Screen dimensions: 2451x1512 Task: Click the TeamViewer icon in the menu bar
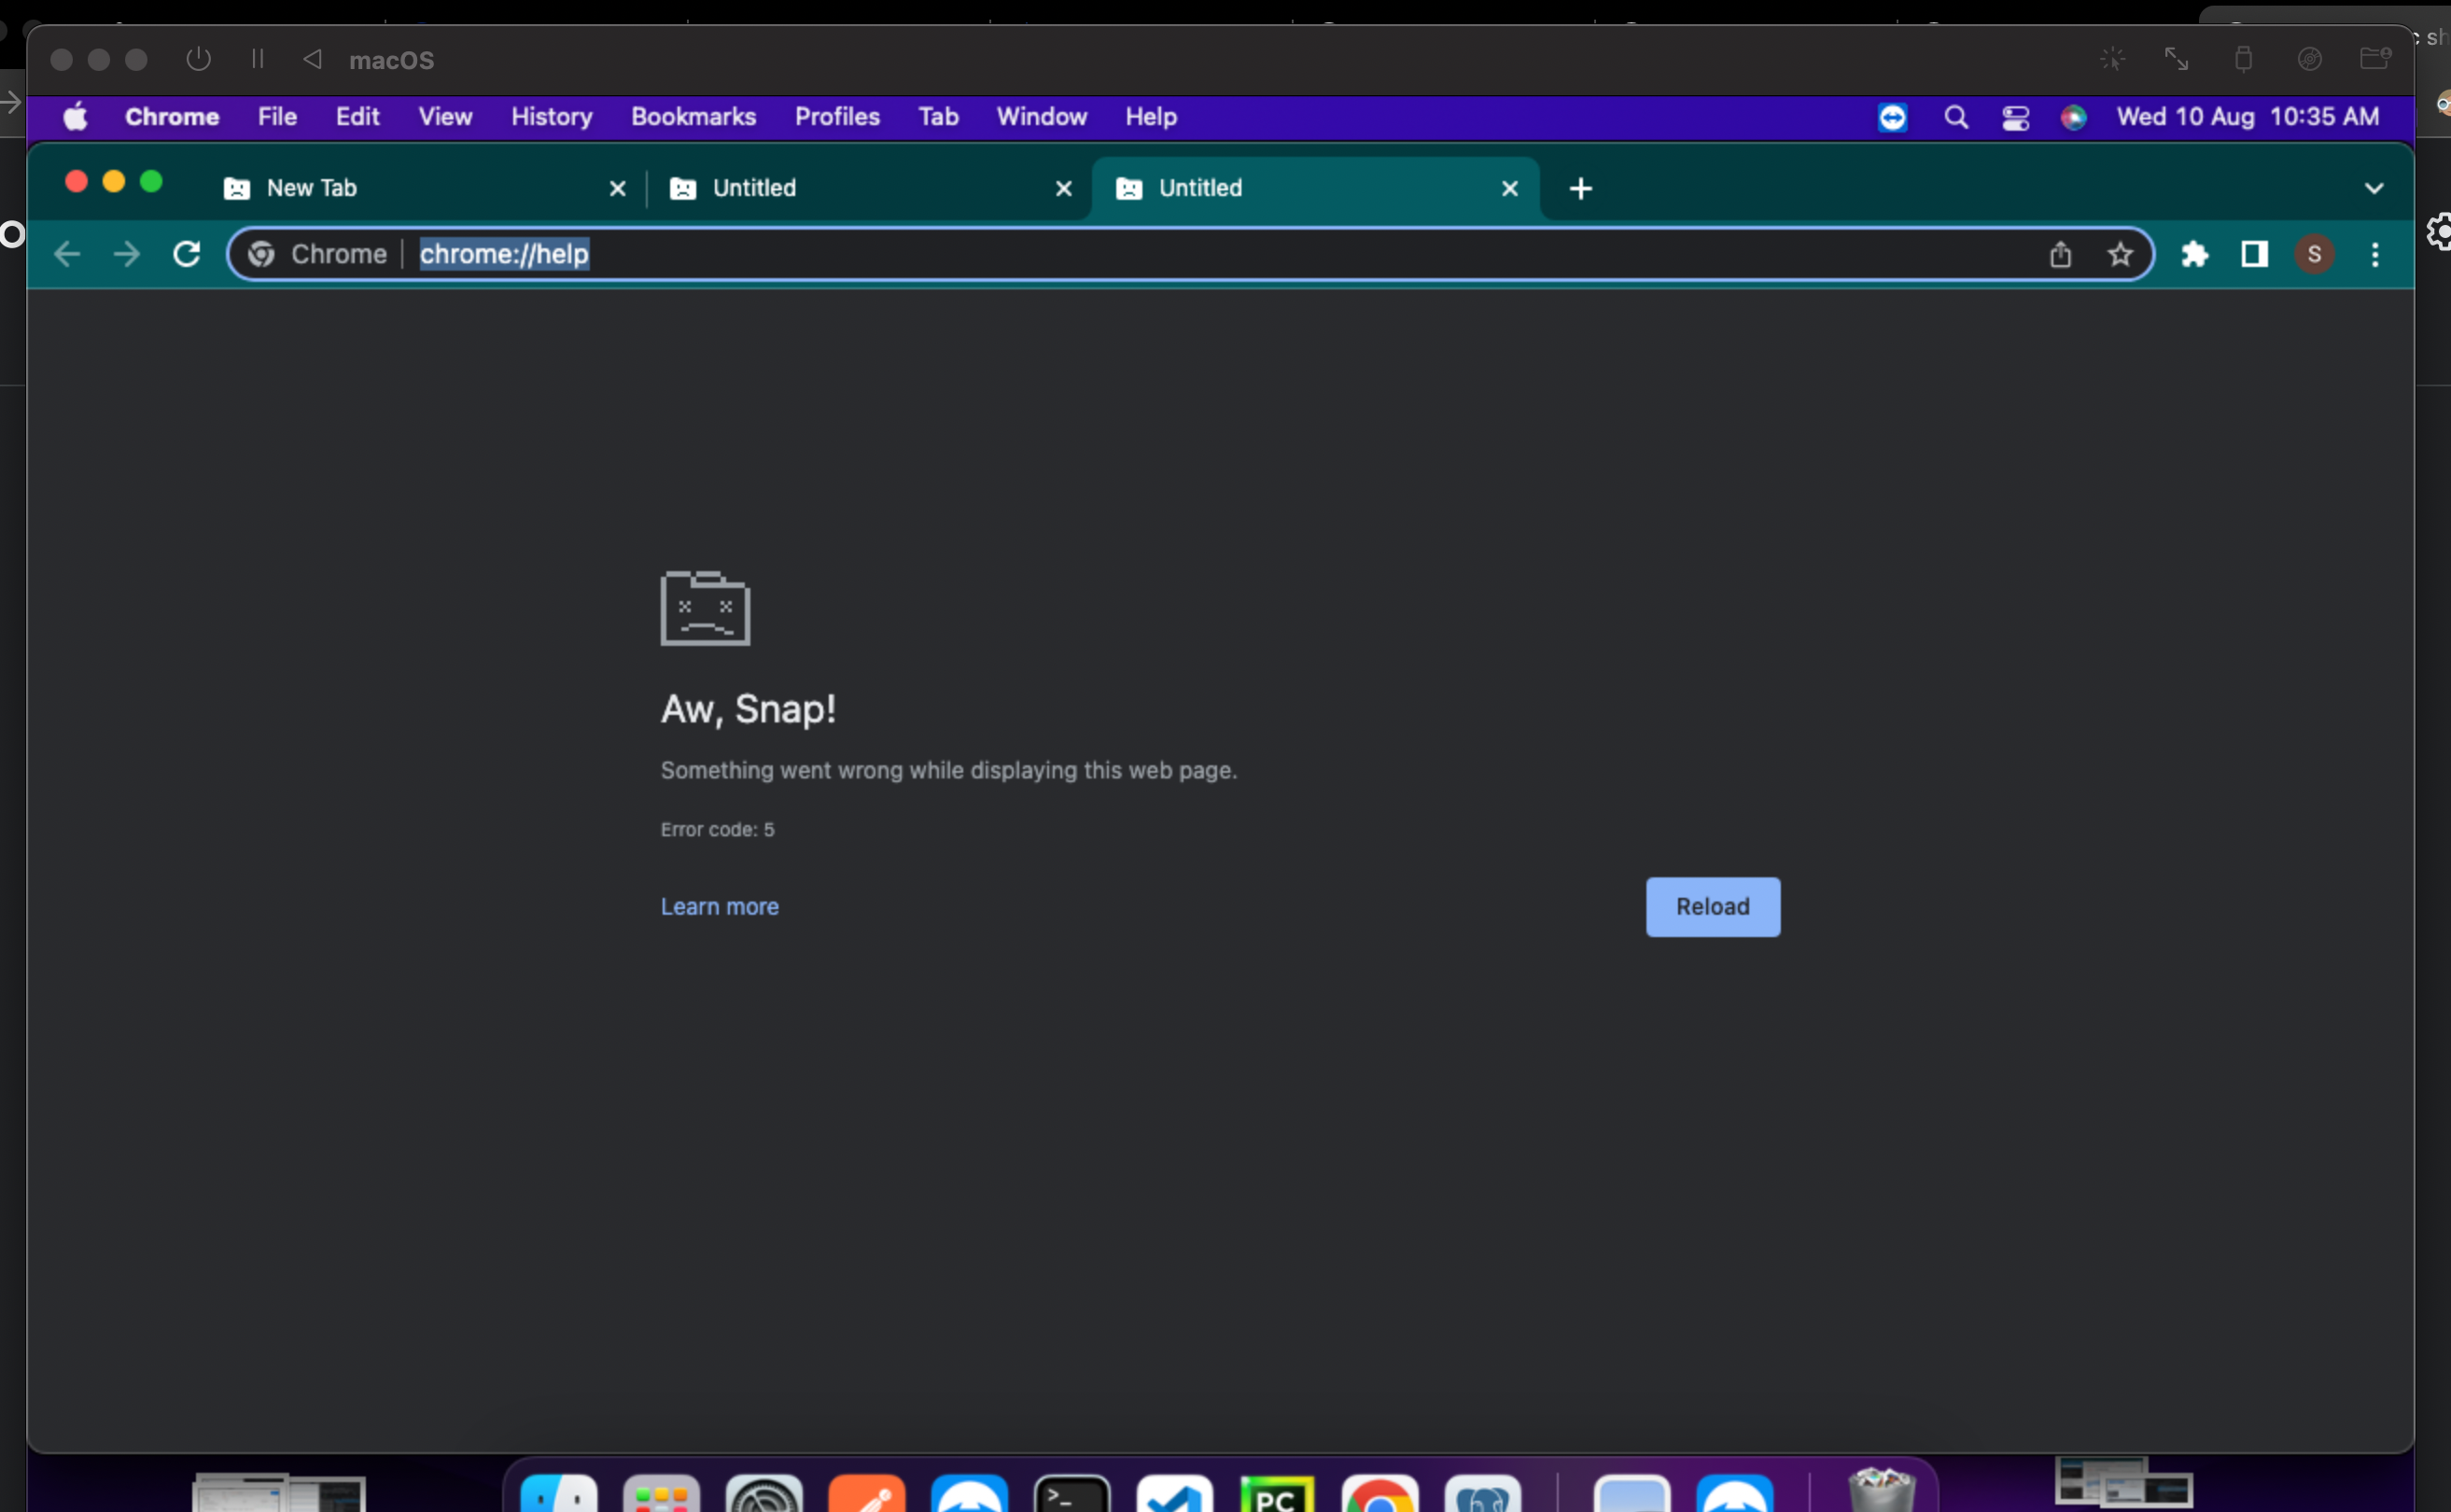(1892, 117)
